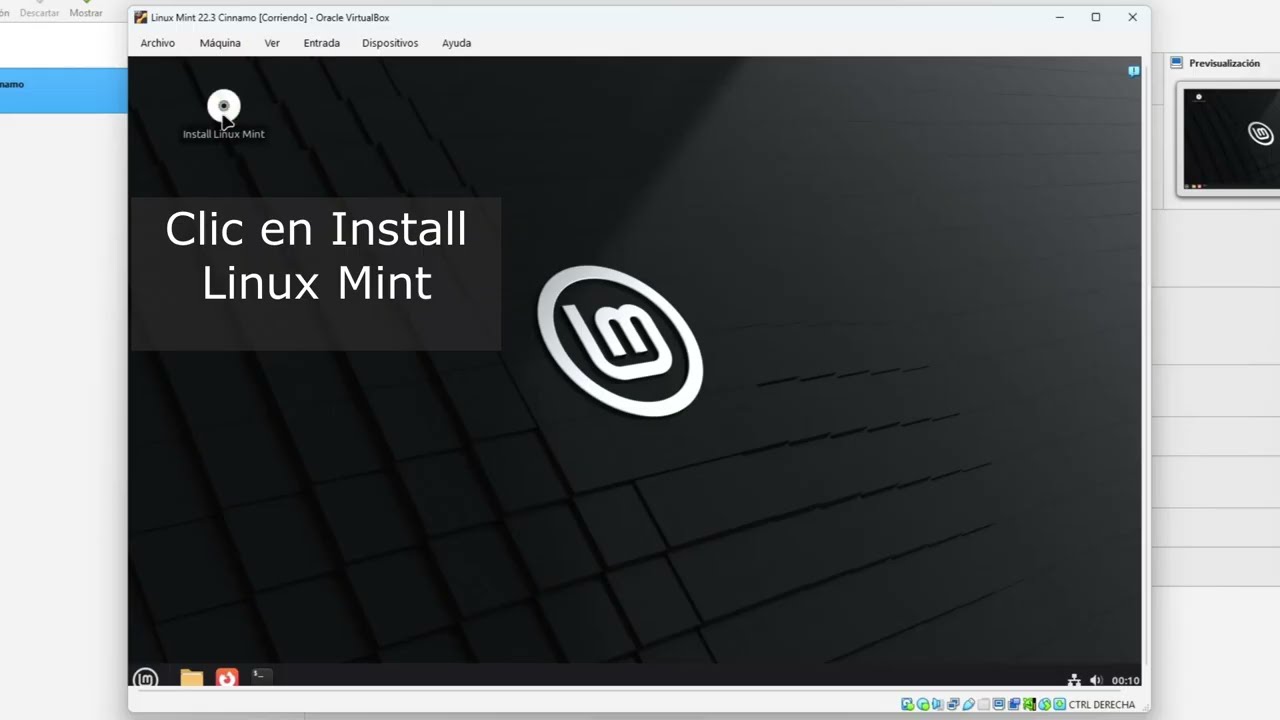The width and height of the screenshot is (1280, 720).
Task: Open the Ver menu
Action: pos(272,43)
